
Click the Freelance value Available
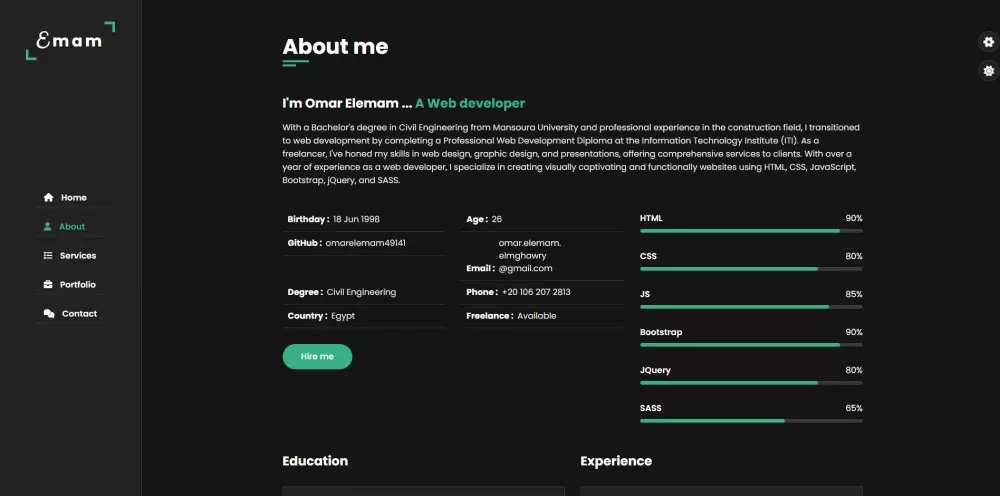point(536,316)
